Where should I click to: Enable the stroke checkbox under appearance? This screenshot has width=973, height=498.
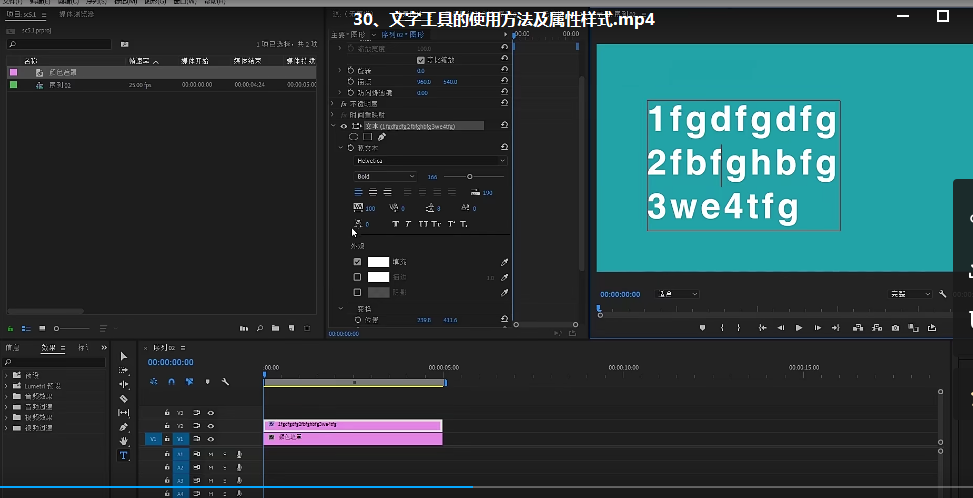(x=358, y=277)
